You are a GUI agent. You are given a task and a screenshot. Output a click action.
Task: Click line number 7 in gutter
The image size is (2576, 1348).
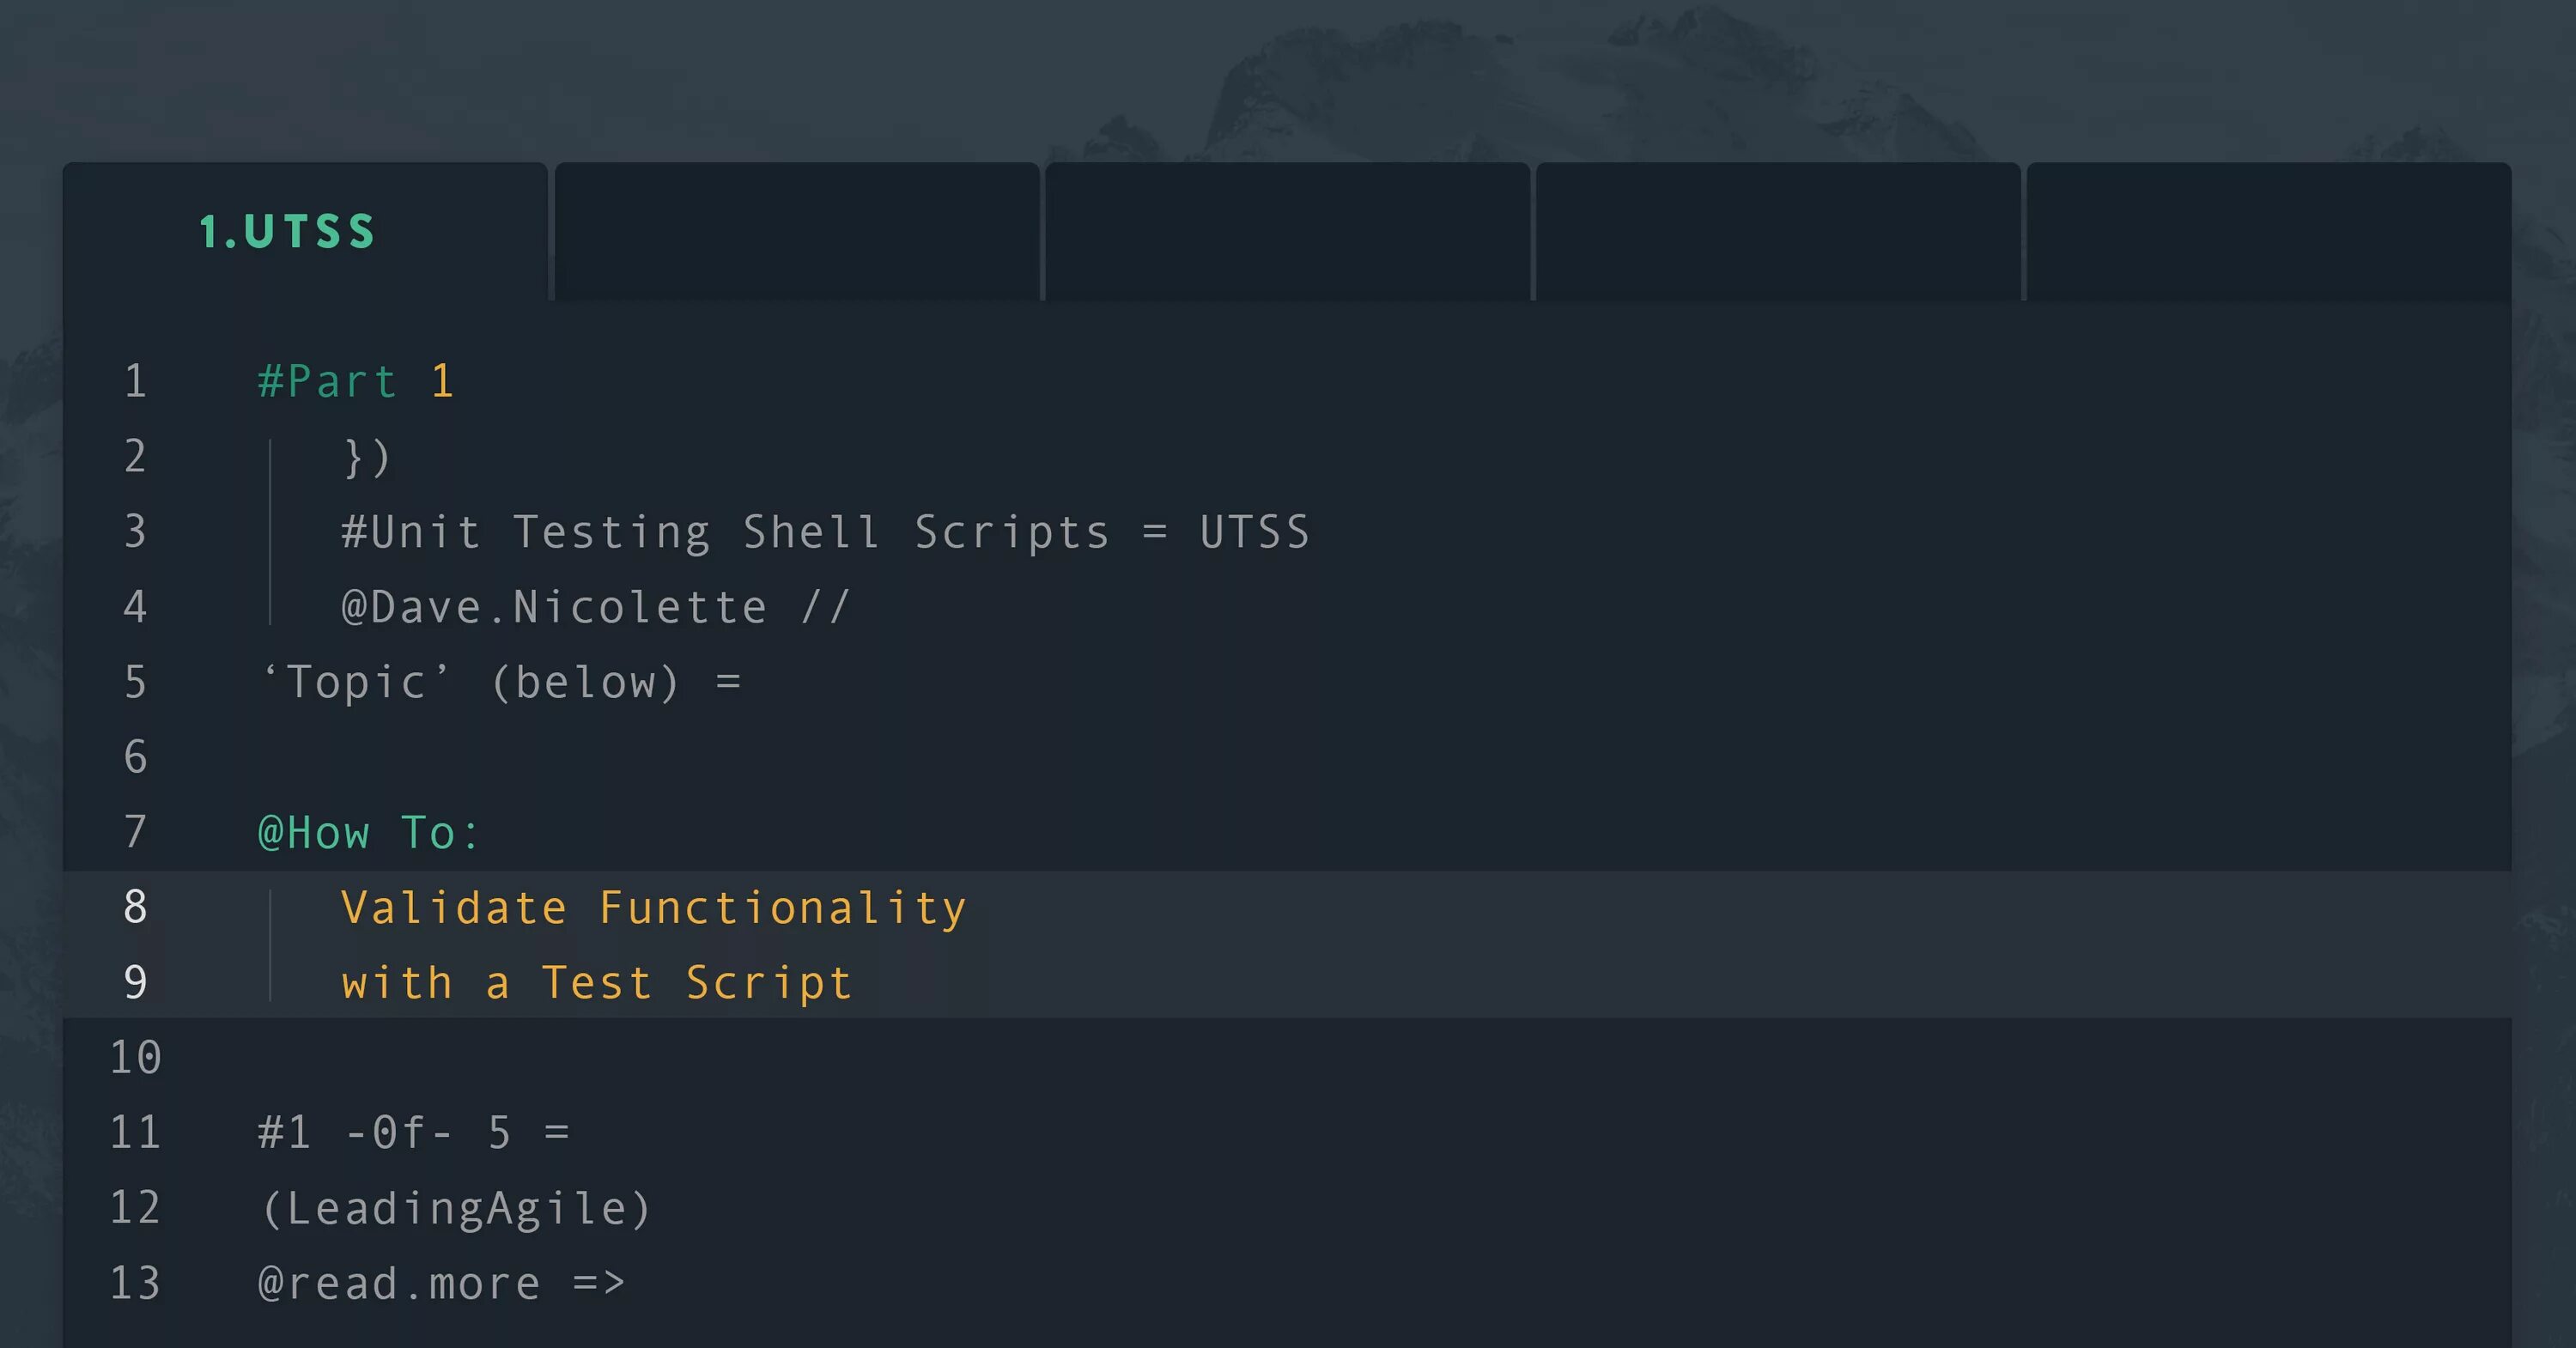point(136,832)
